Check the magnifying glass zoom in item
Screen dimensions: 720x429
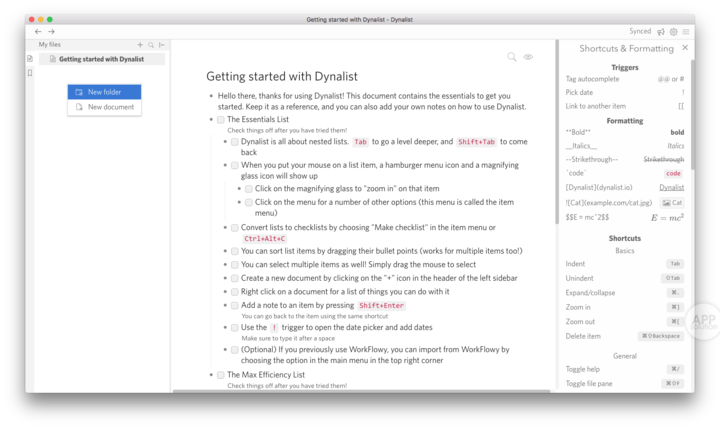point(248,189)
